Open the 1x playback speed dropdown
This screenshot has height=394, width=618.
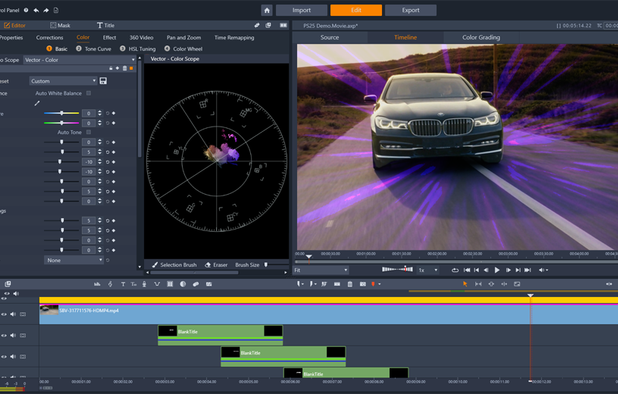(428, 270)
